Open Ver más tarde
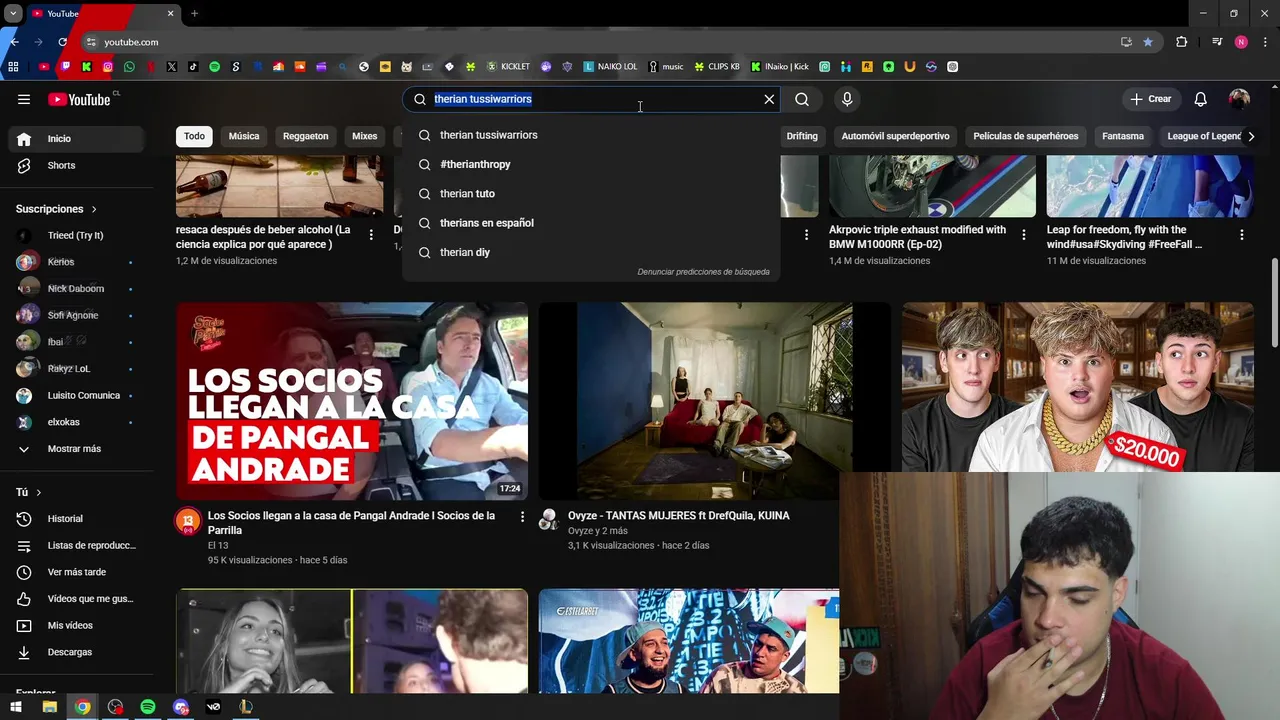The height and width of the screenshot is (720, 1280). (75, 572)
